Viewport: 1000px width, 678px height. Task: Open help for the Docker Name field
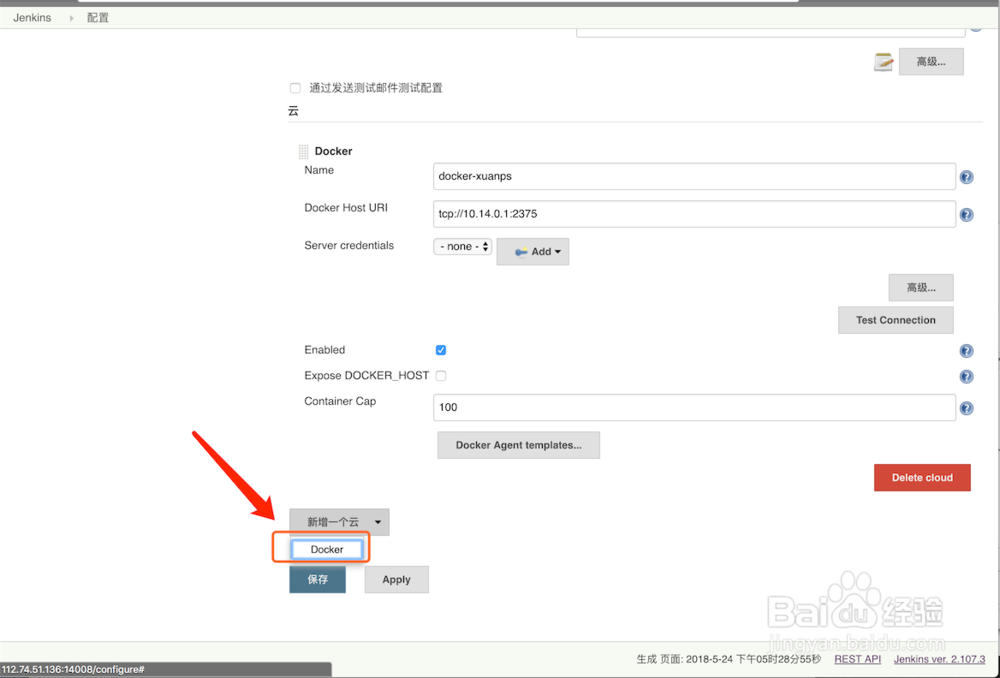(966, 177)
